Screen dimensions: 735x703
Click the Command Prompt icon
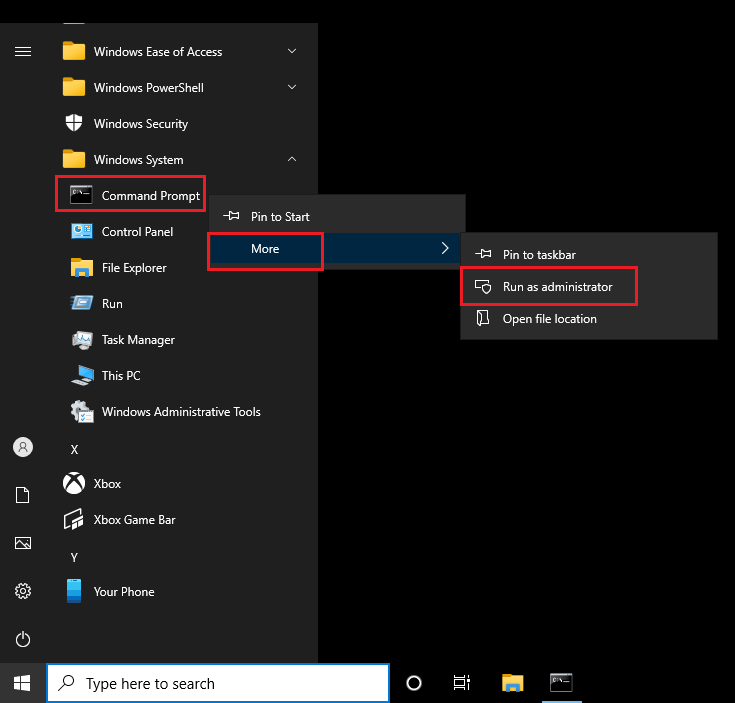[x=81, y=194]
